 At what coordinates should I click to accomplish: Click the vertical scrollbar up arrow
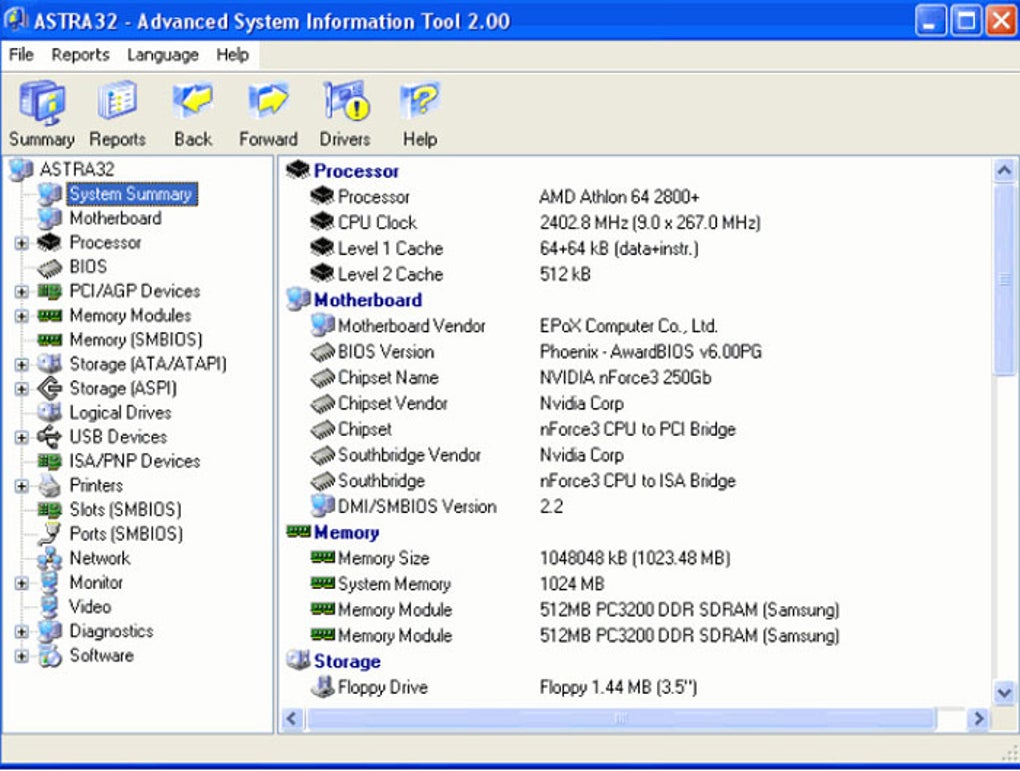(x=1004, y=170)
